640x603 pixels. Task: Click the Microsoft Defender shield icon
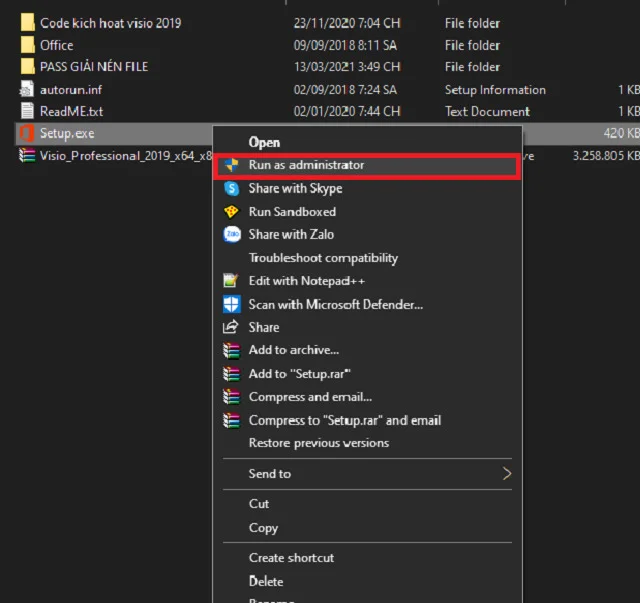pyautogui.click(x=231, y=304)
